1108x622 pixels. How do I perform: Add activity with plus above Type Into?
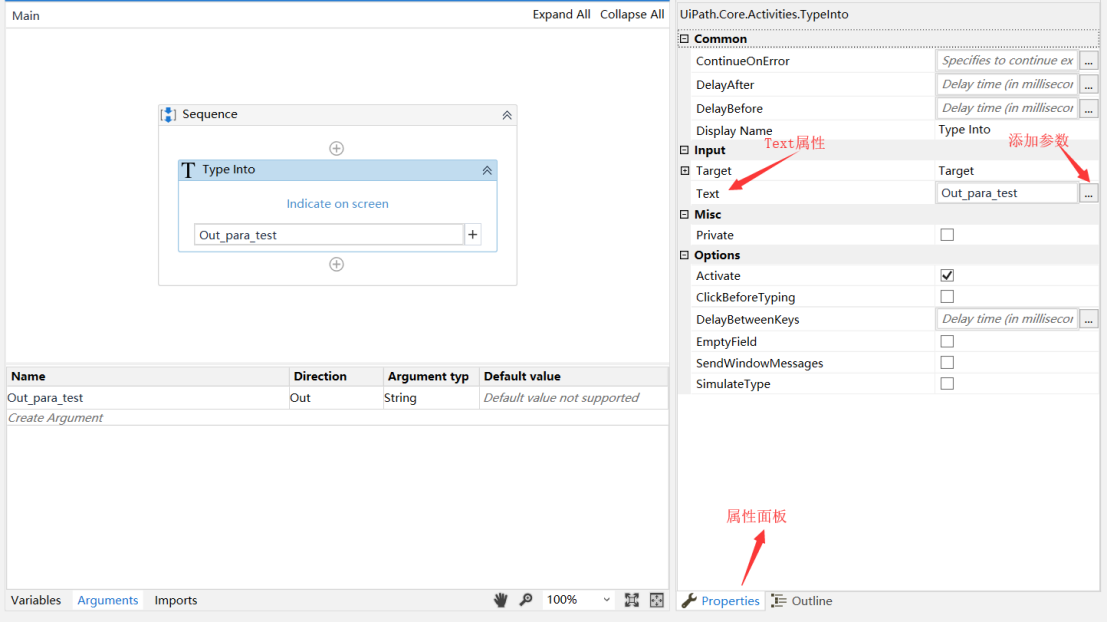(336, 148)
